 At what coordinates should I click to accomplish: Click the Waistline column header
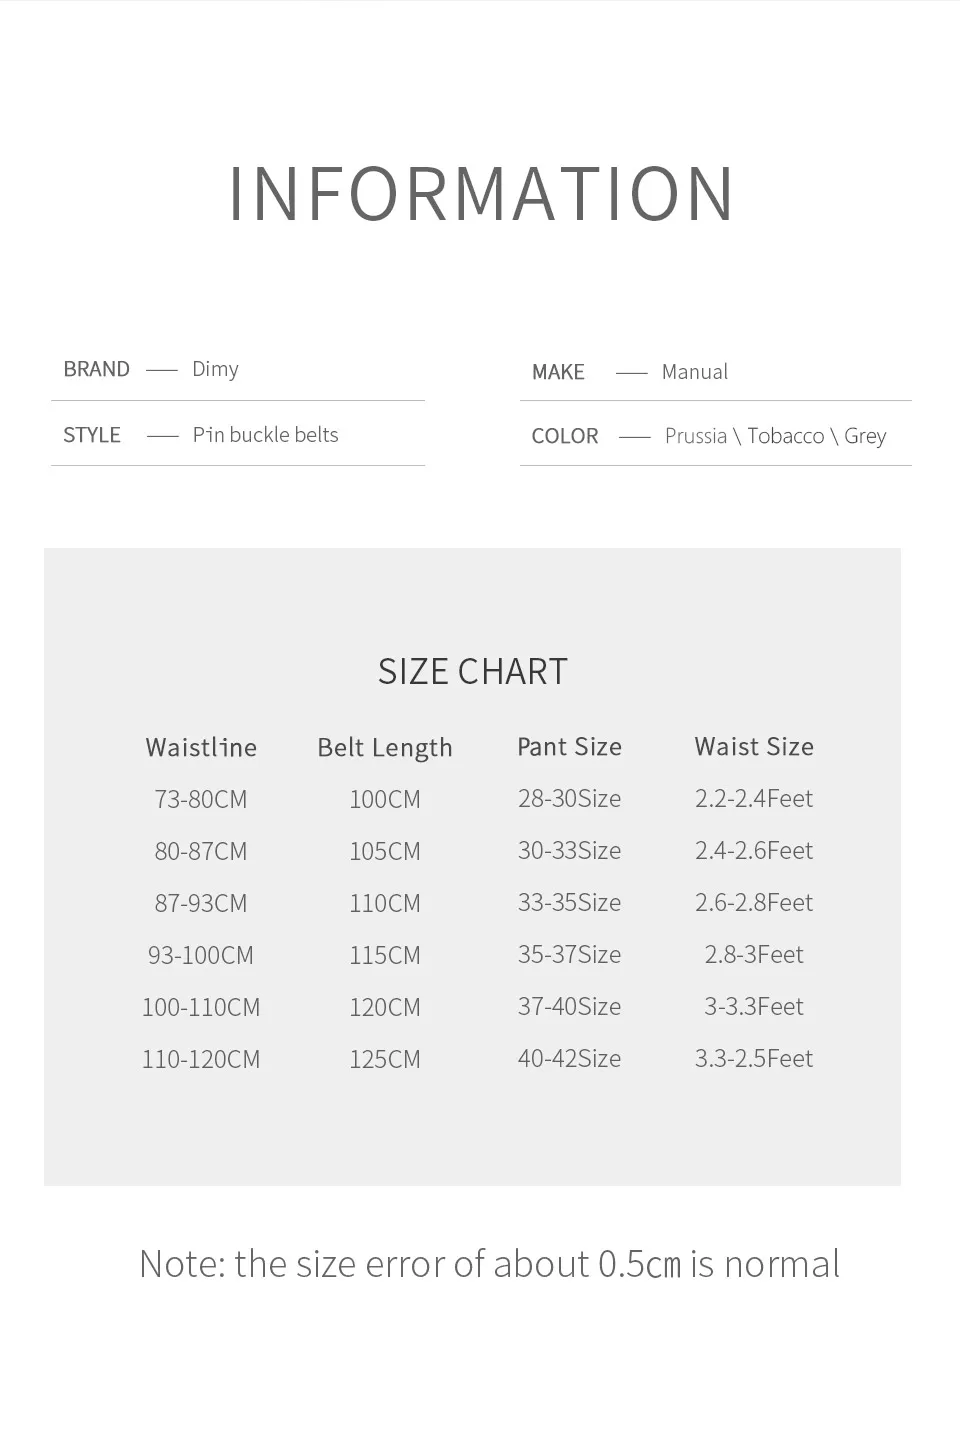tap(201, 748)
